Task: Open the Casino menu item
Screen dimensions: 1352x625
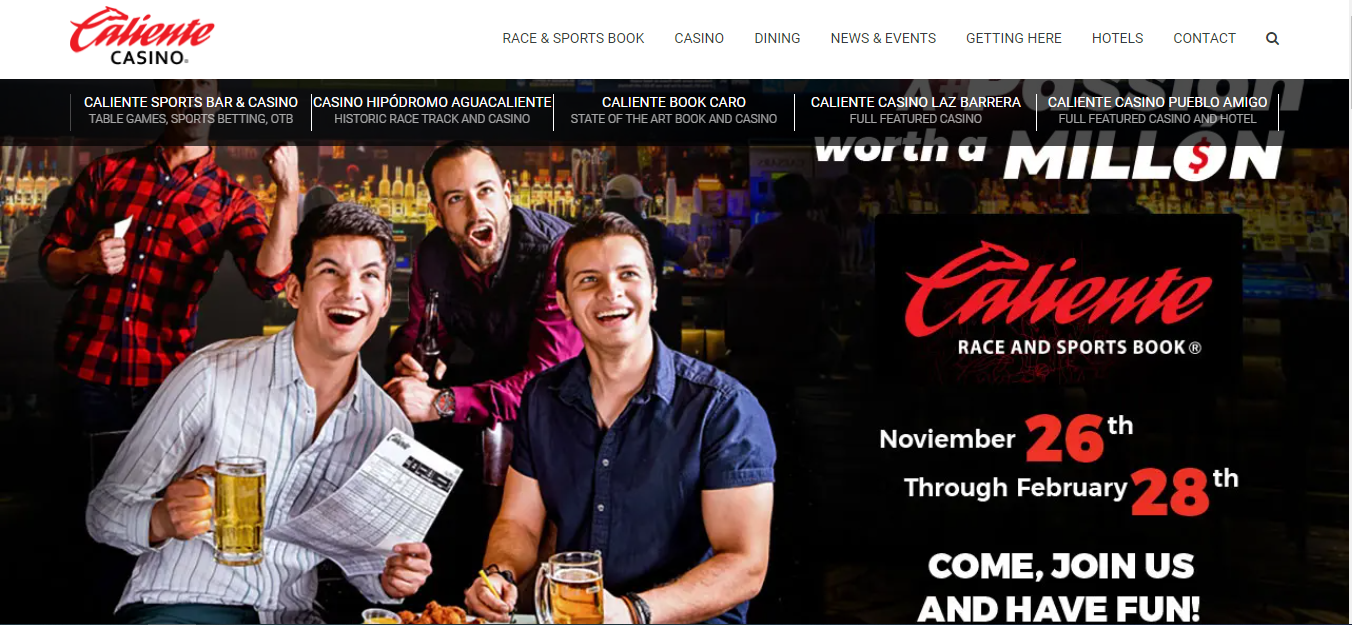Action: [699, 38]
